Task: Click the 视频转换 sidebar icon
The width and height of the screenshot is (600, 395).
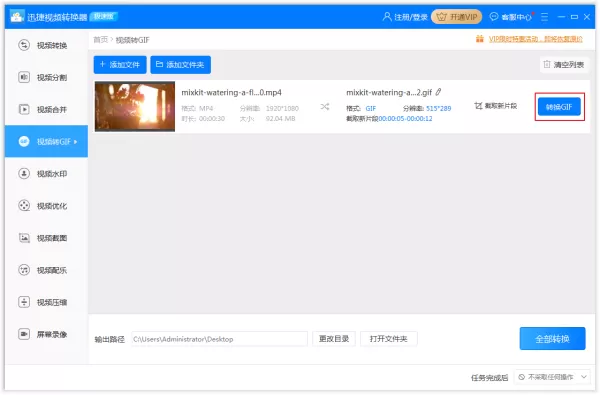Action: (24, 45)
